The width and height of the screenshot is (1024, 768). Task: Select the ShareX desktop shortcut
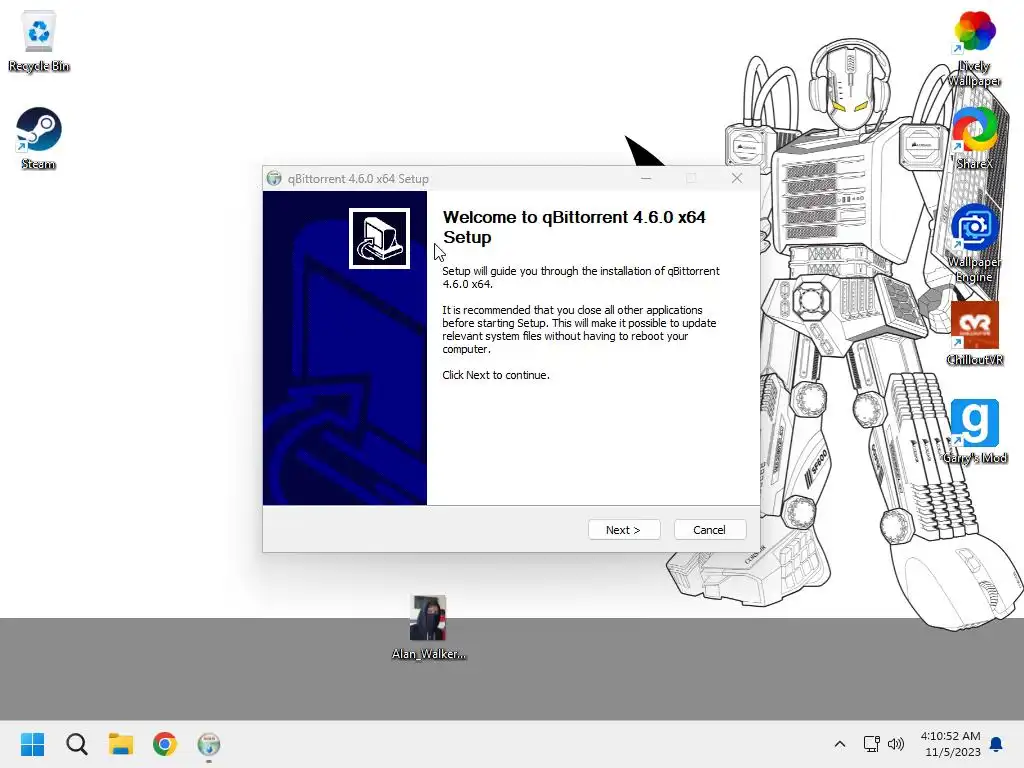click(x=974, y=138)
